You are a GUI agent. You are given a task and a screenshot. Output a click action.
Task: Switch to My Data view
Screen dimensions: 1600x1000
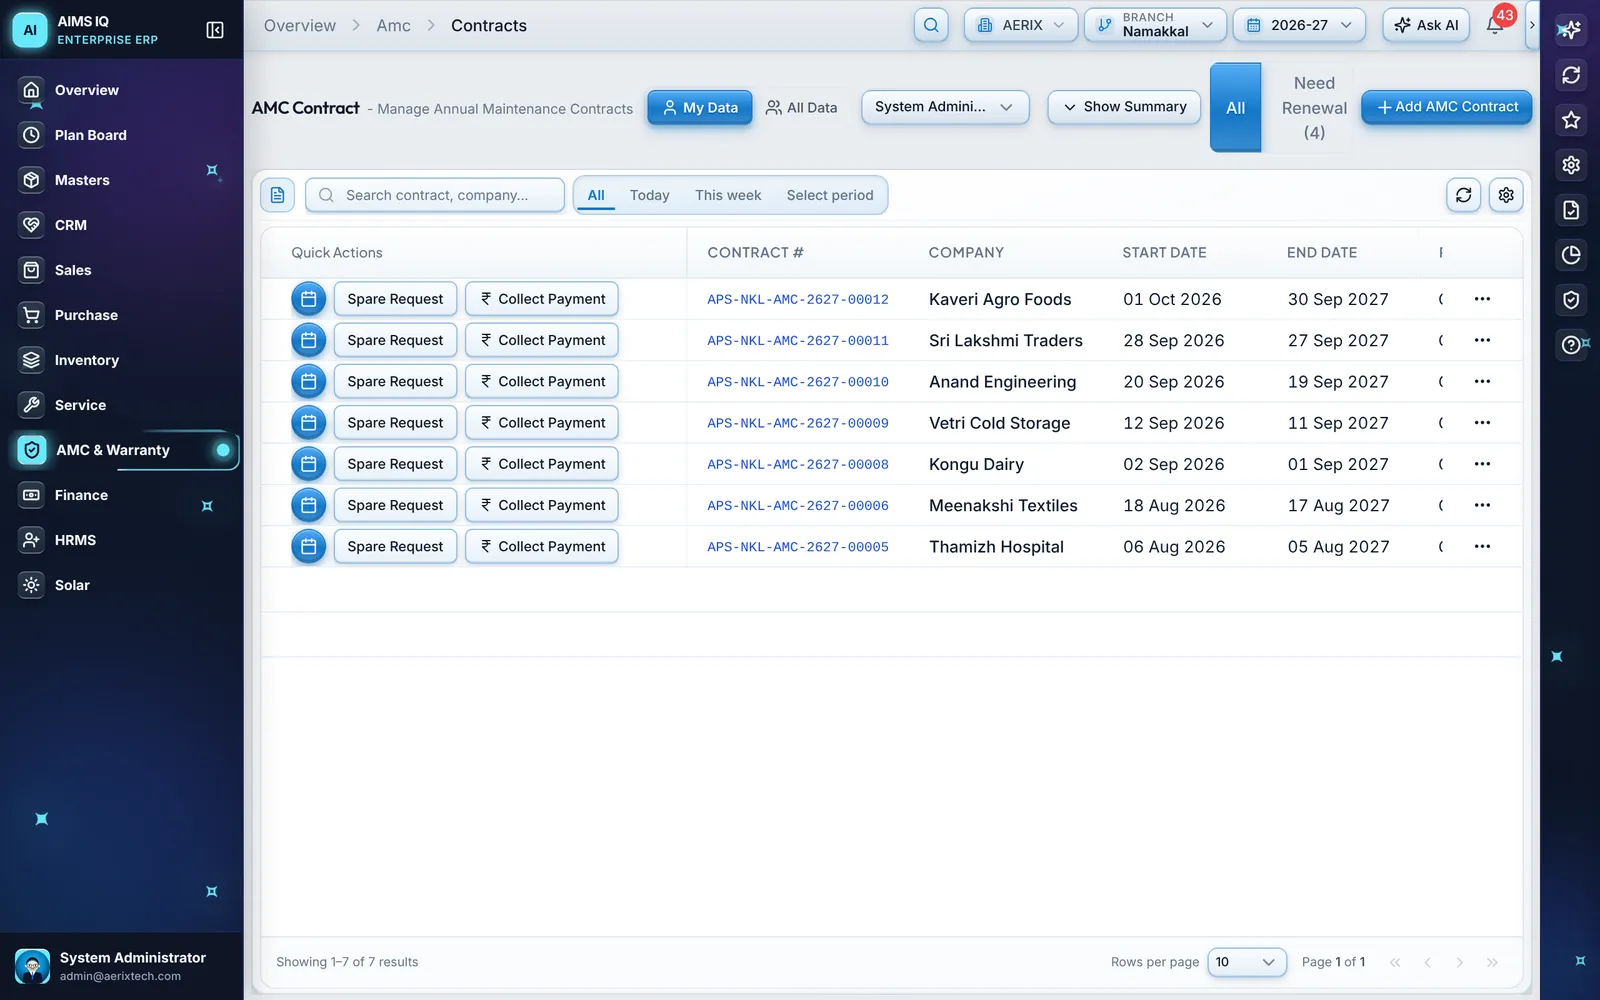click(x=700, y=107)
